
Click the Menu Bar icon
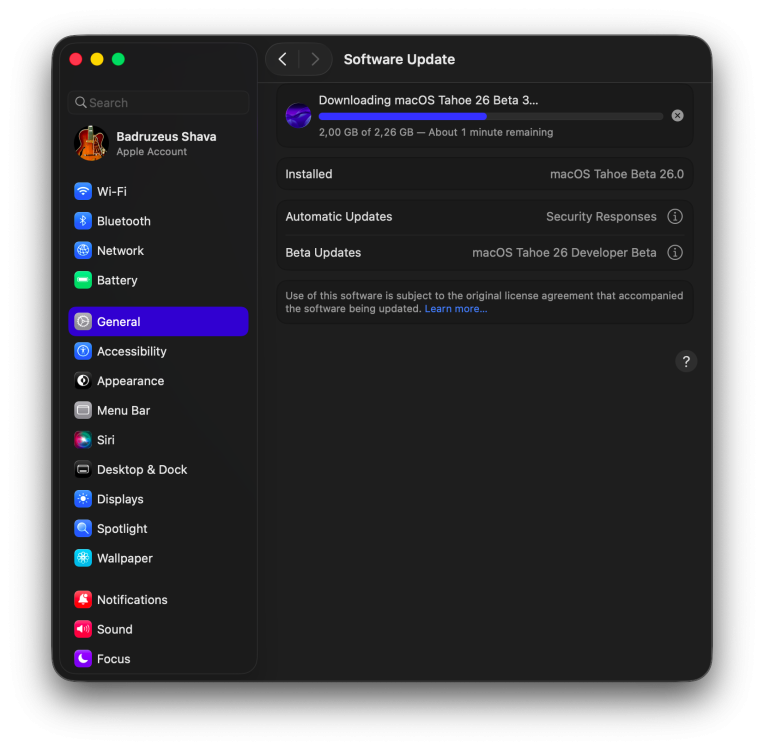click(83, 410)
